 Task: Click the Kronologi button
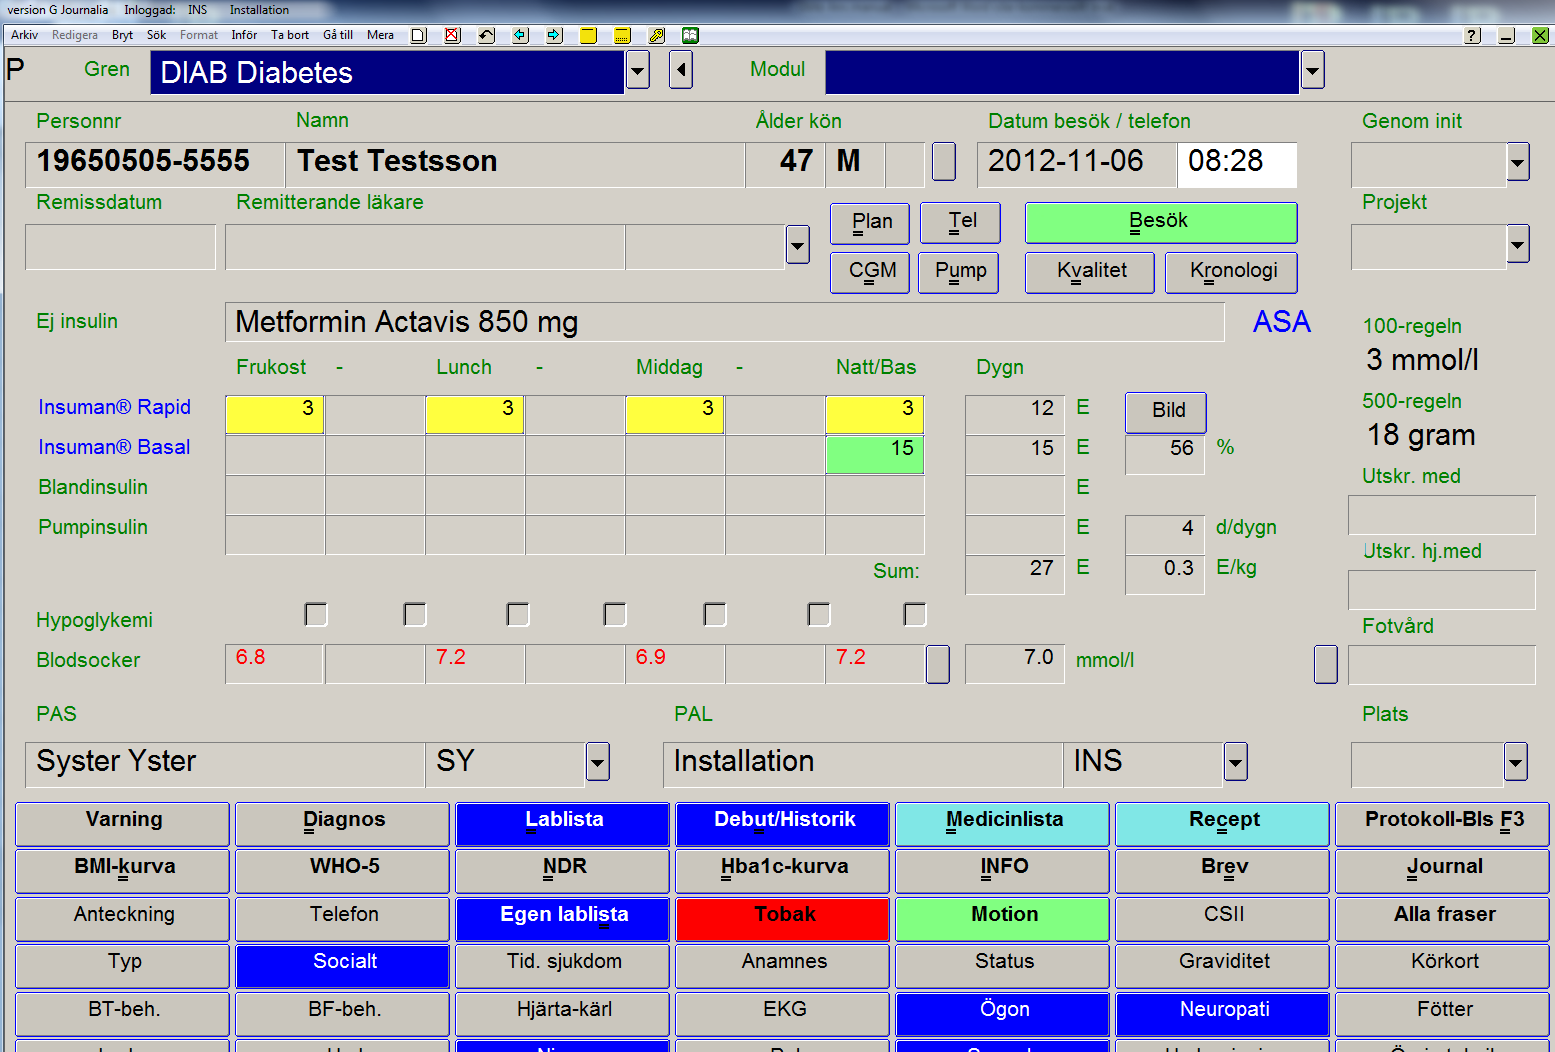[x=1232, y=272]
